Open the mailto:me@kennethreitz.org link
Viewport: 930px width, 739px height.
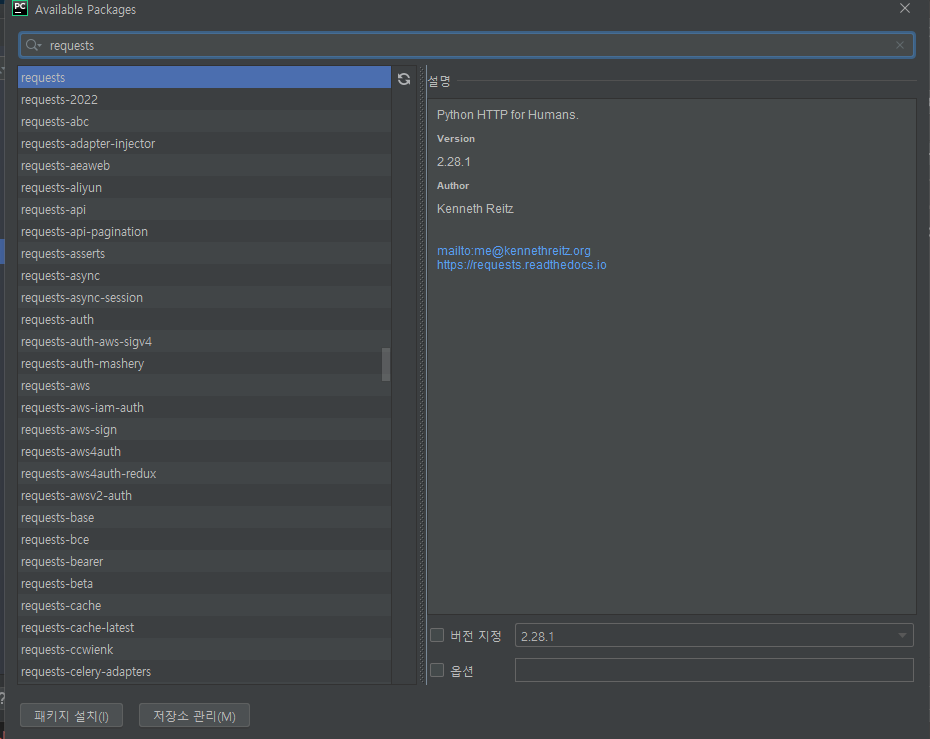(x=514, y=251)
